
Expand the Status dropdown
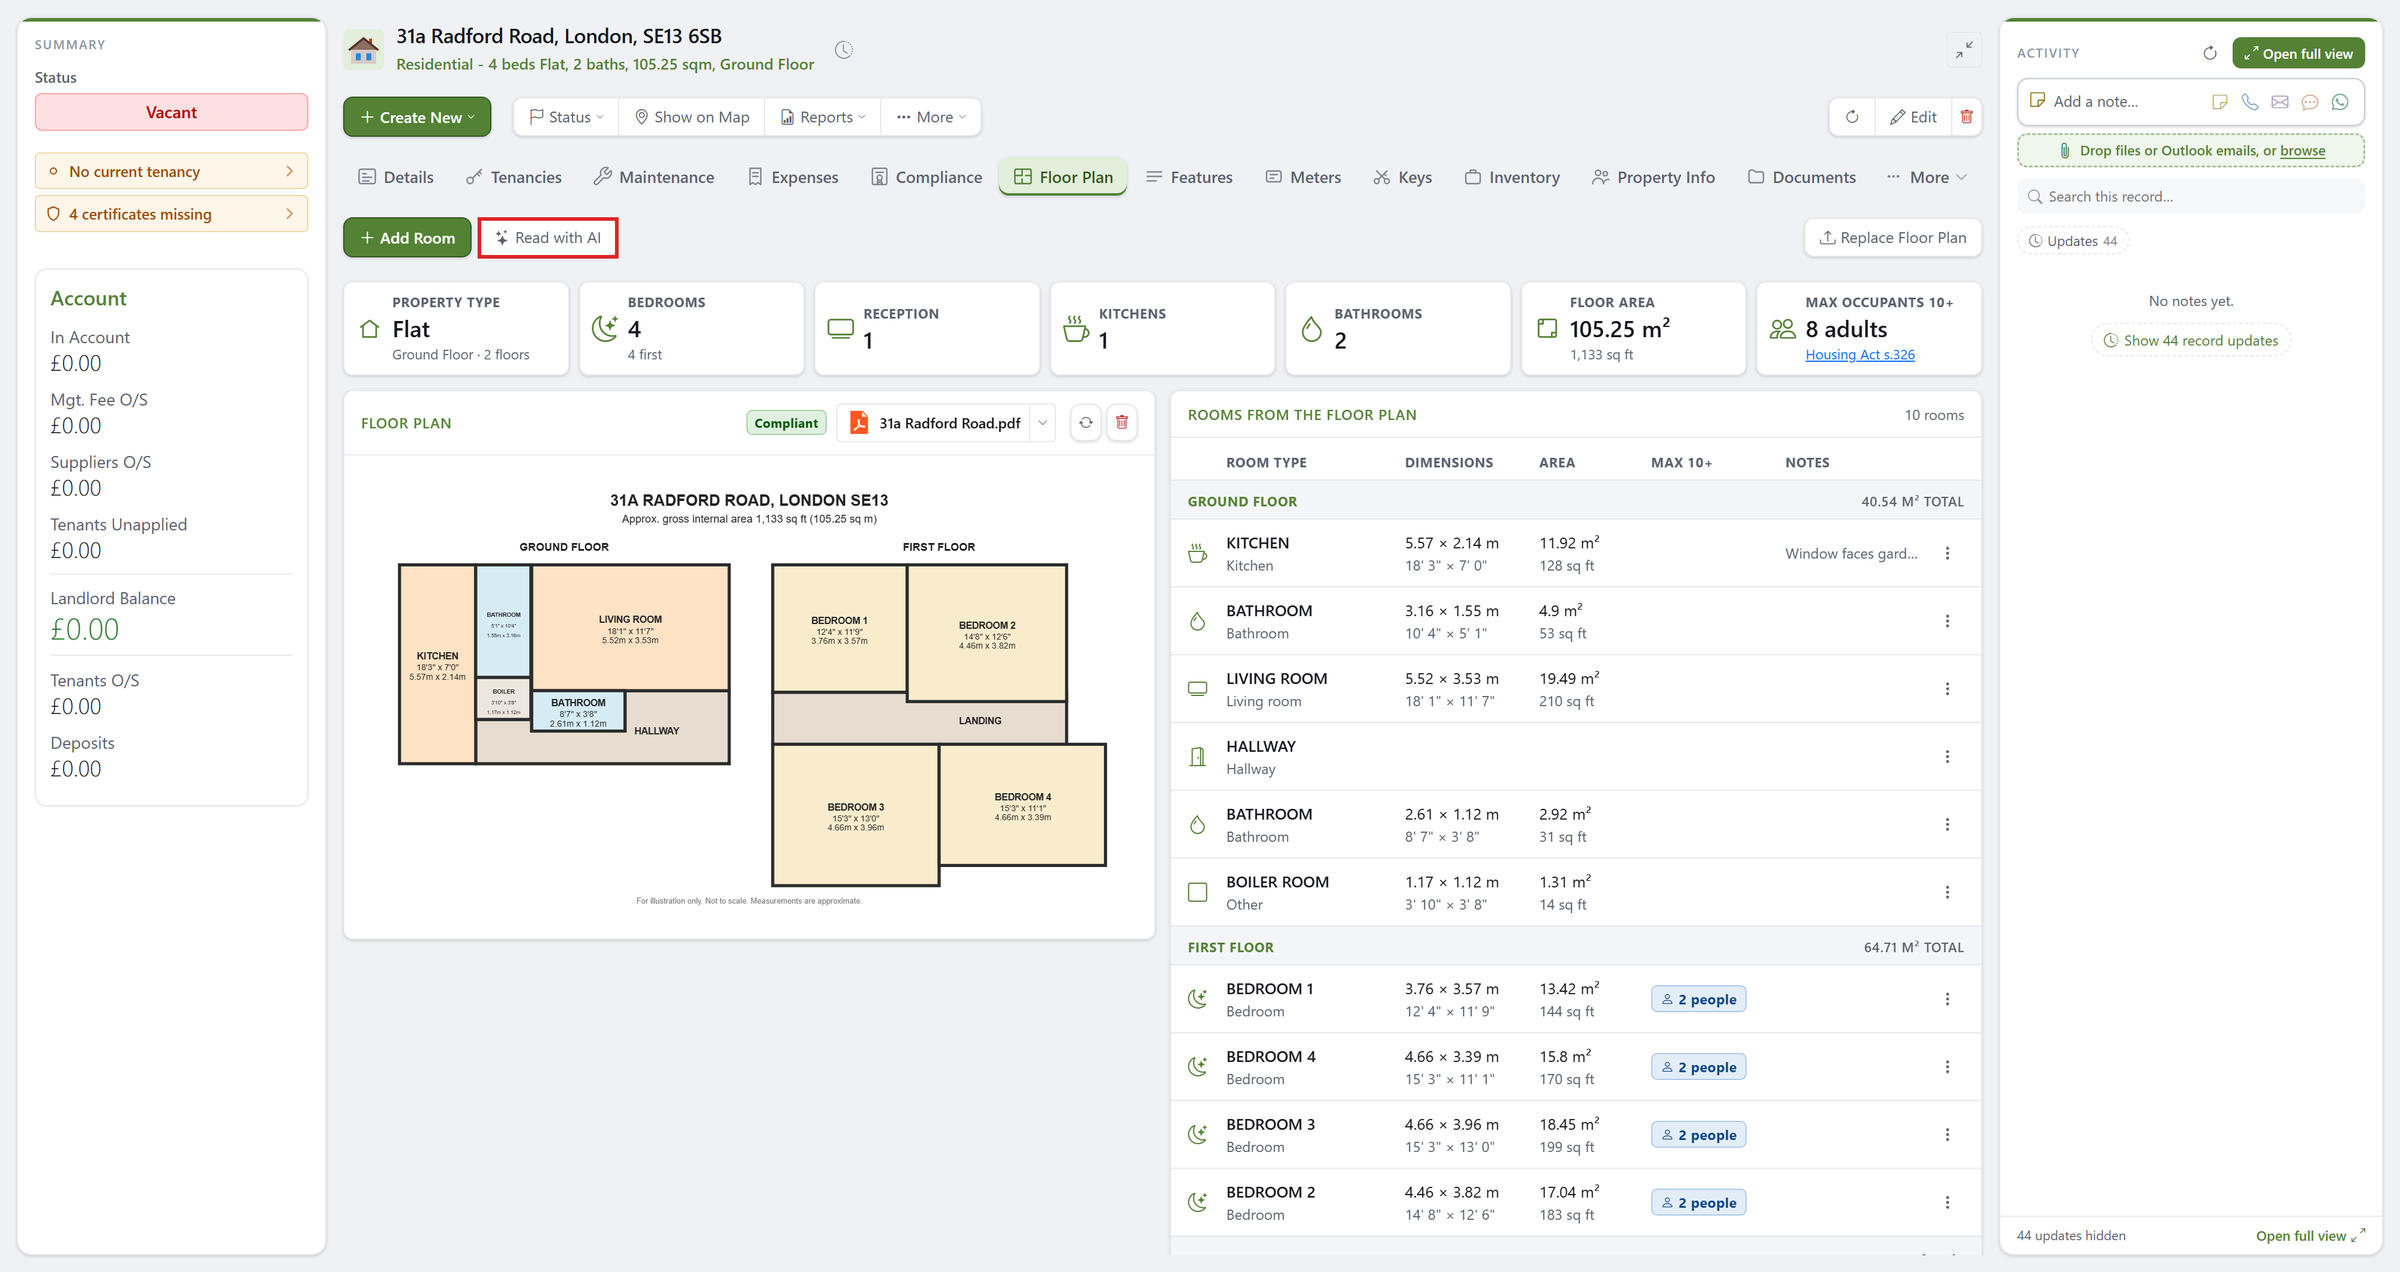pos(566,117)
